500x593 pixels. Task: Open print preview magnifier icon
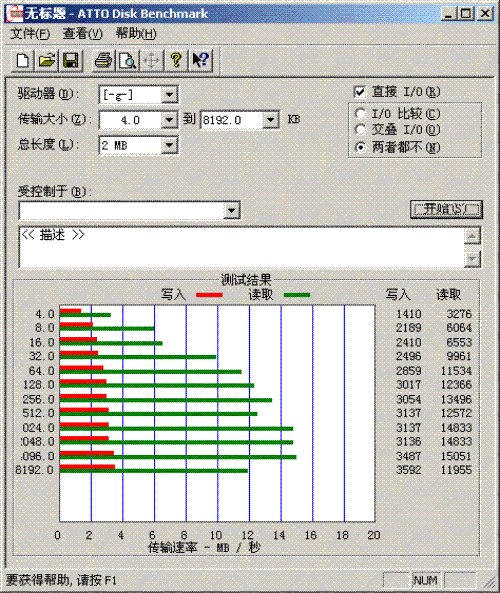point(127,61)
